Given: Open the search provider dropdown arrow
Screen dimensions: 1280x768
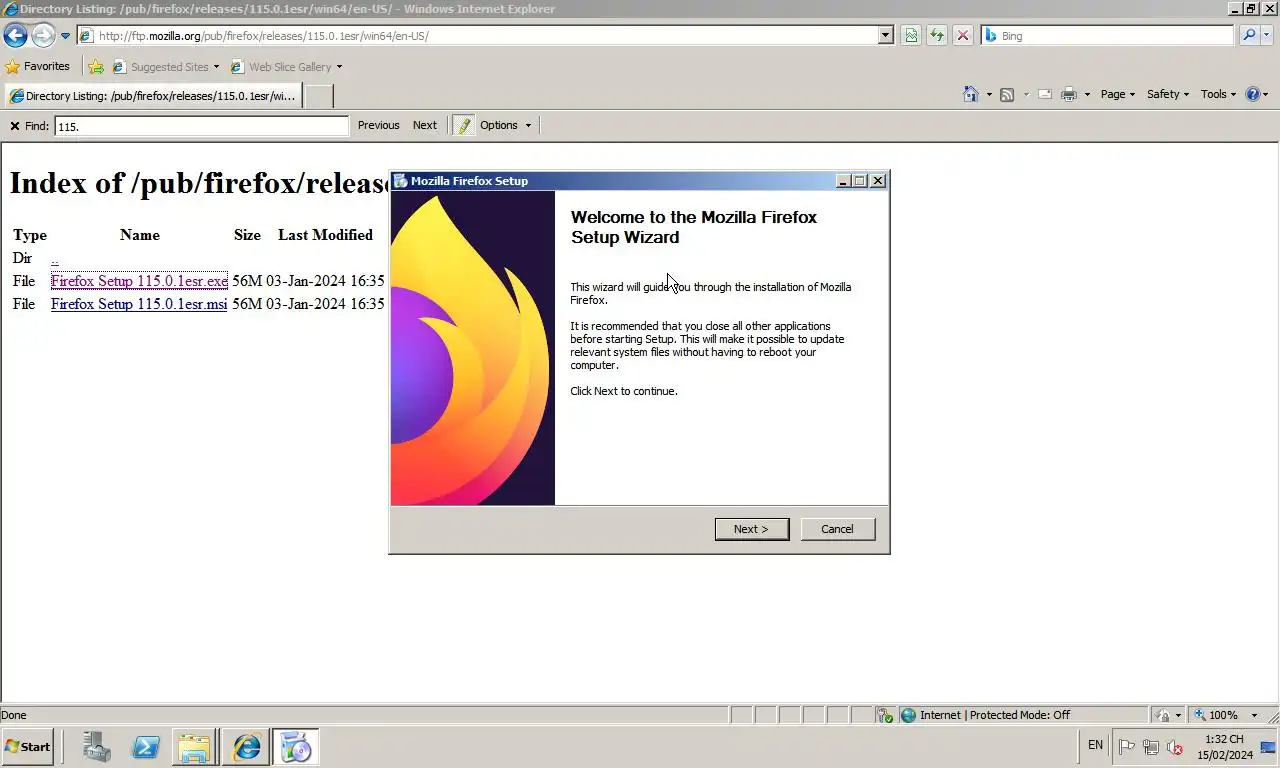Looking at the screenshot, I should point(1268,35).
